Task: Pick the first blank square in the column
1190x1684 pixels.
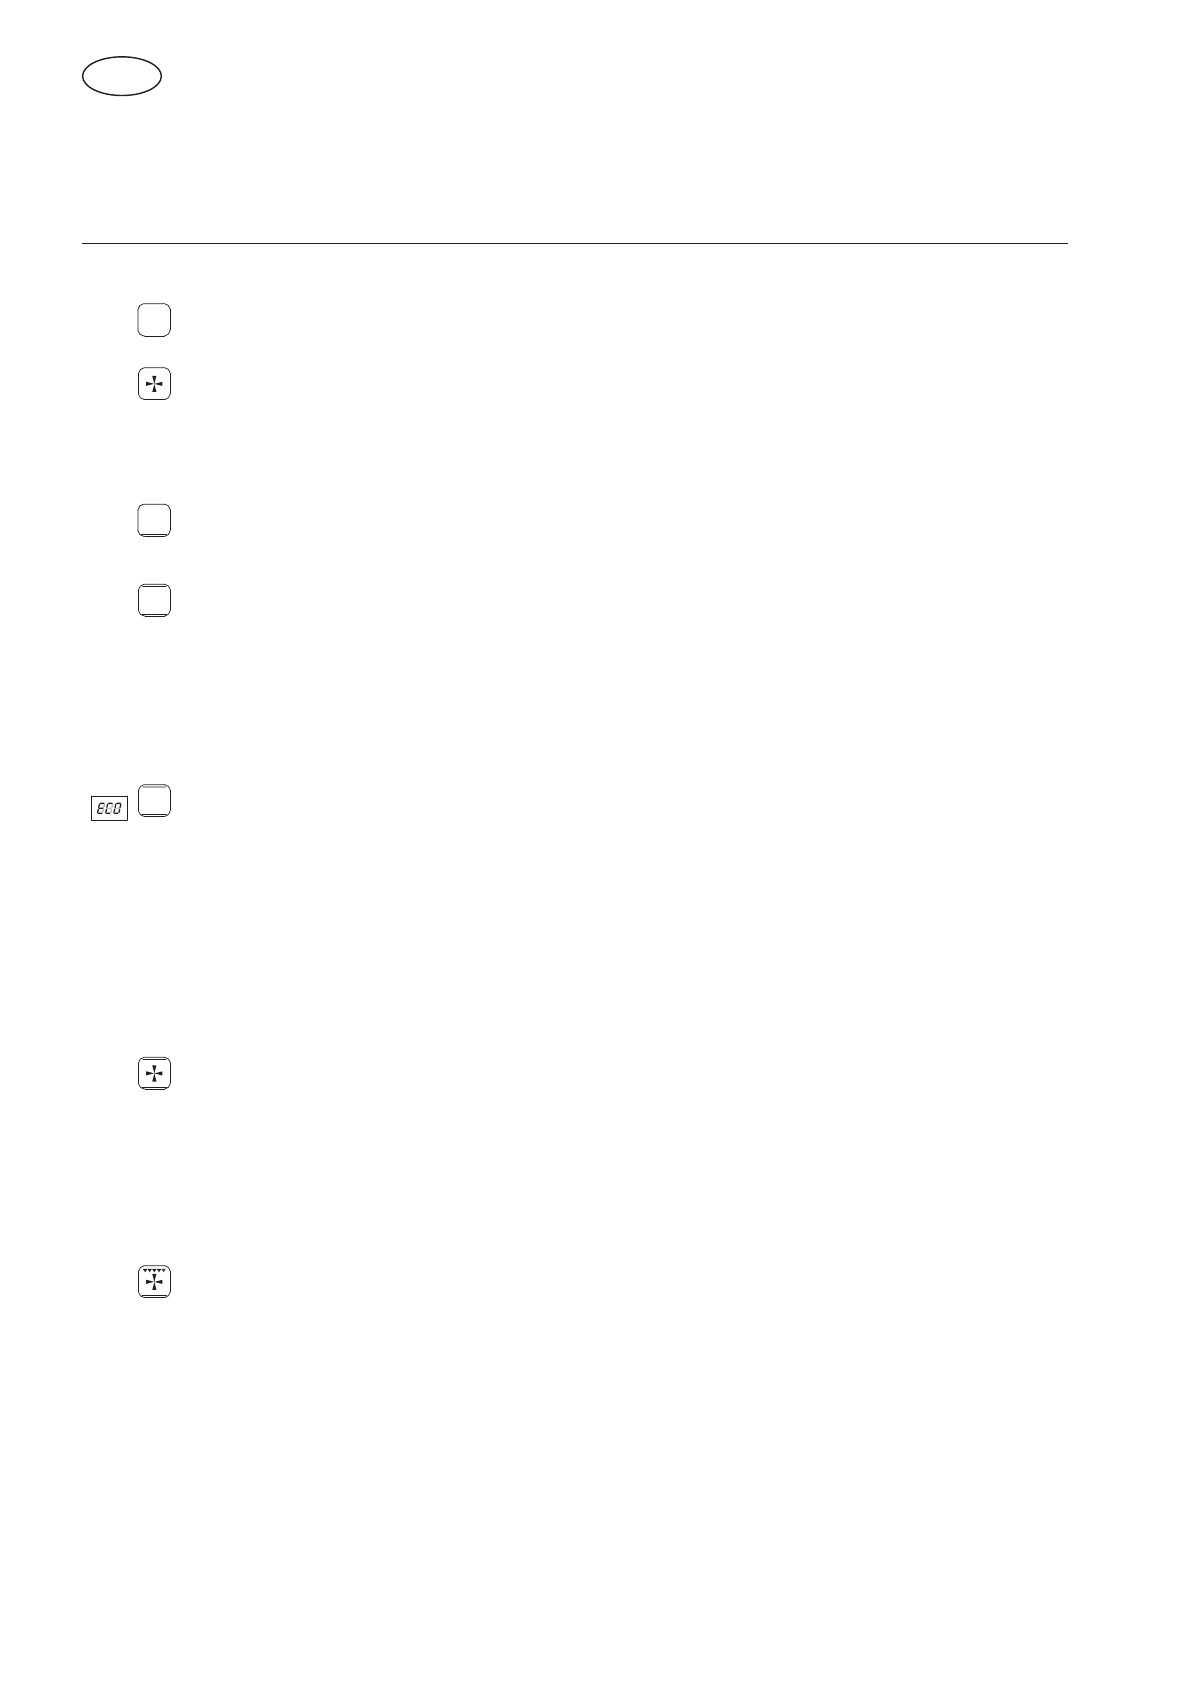Action: tap(154, 320)
